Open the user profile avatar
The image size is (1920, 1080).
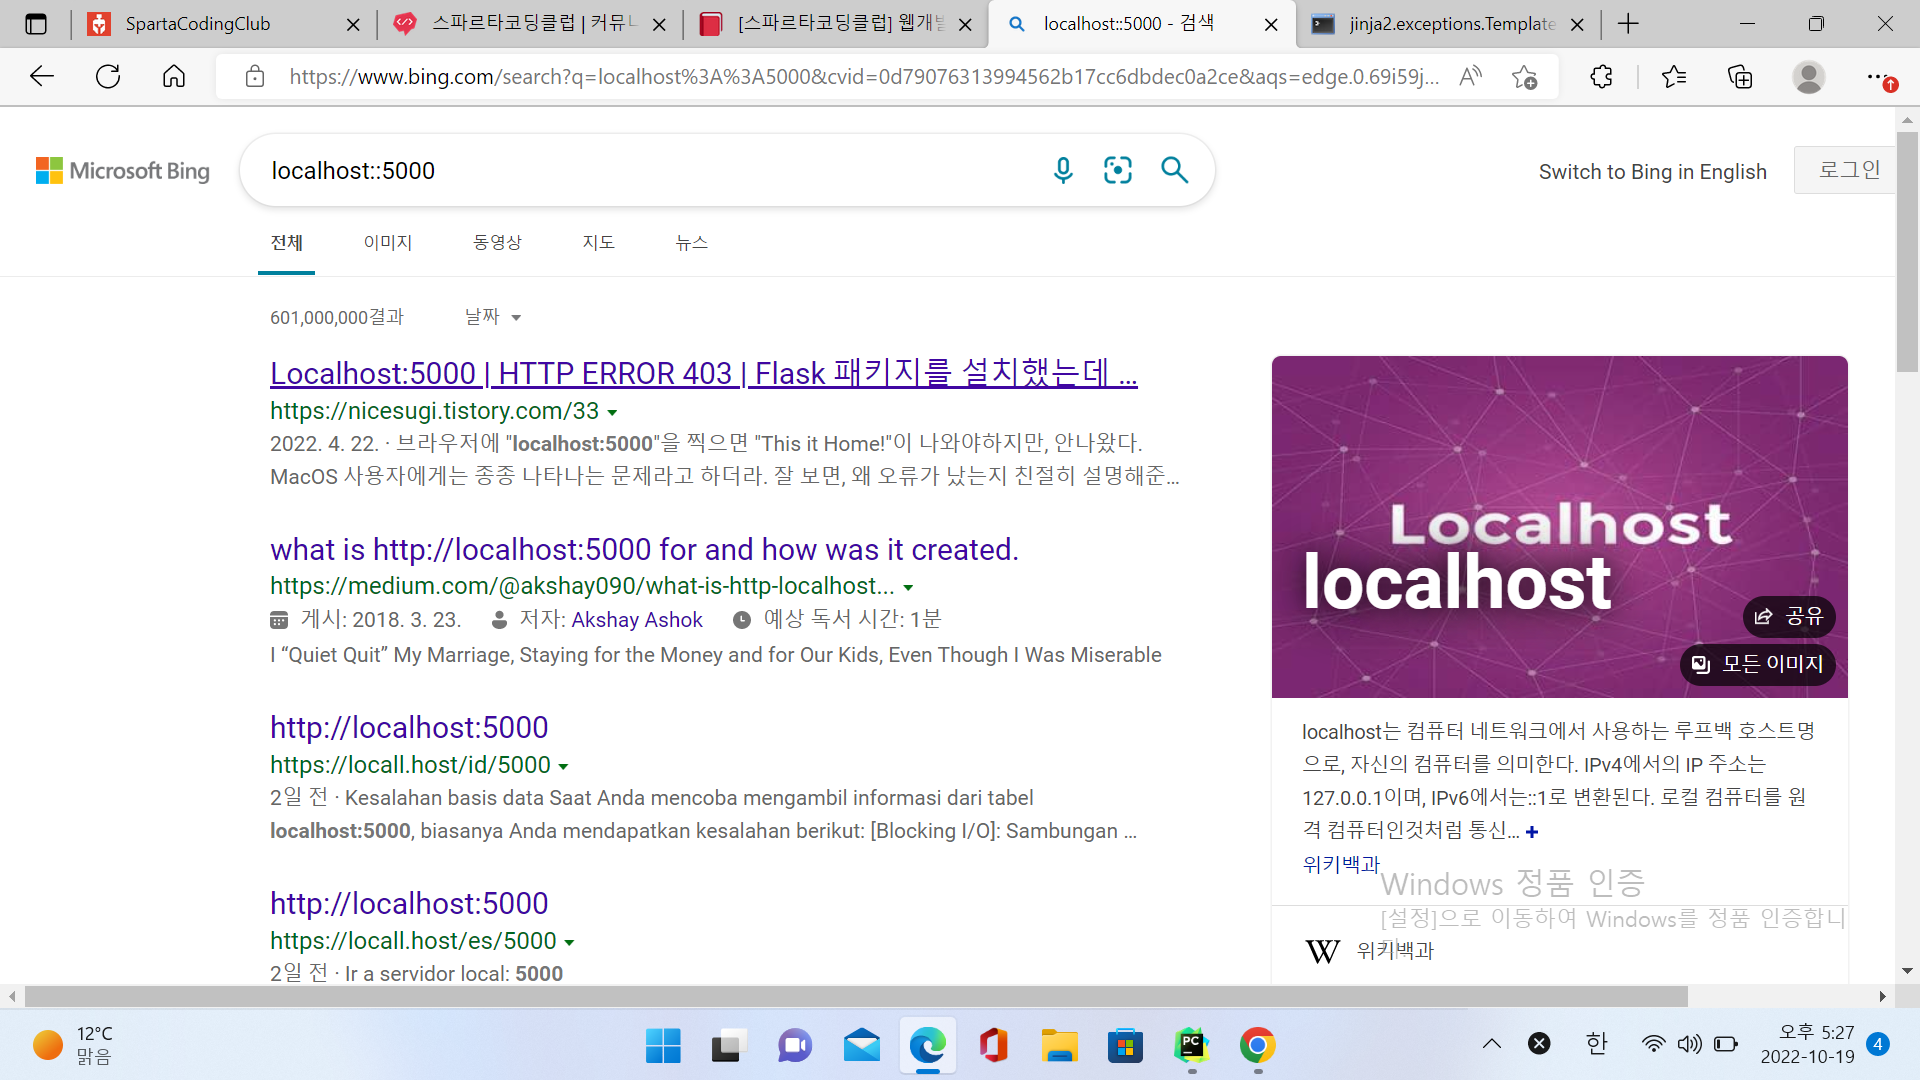pos(1808,76)
